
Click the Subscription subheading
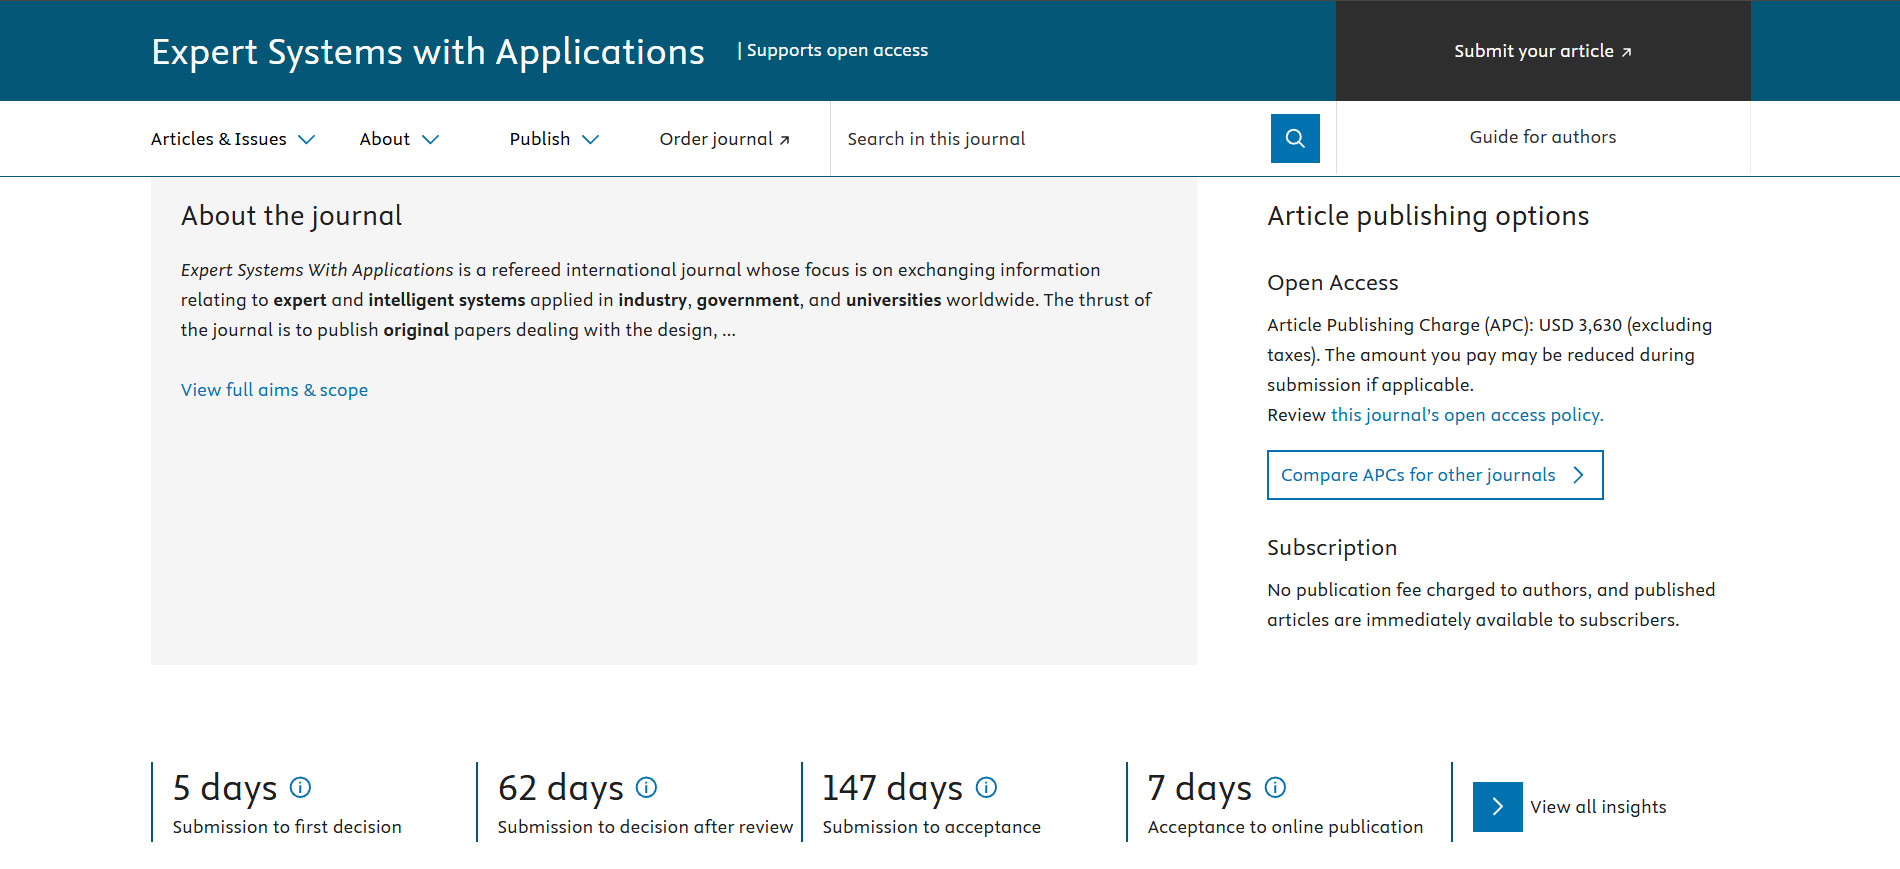(1332, 548)
